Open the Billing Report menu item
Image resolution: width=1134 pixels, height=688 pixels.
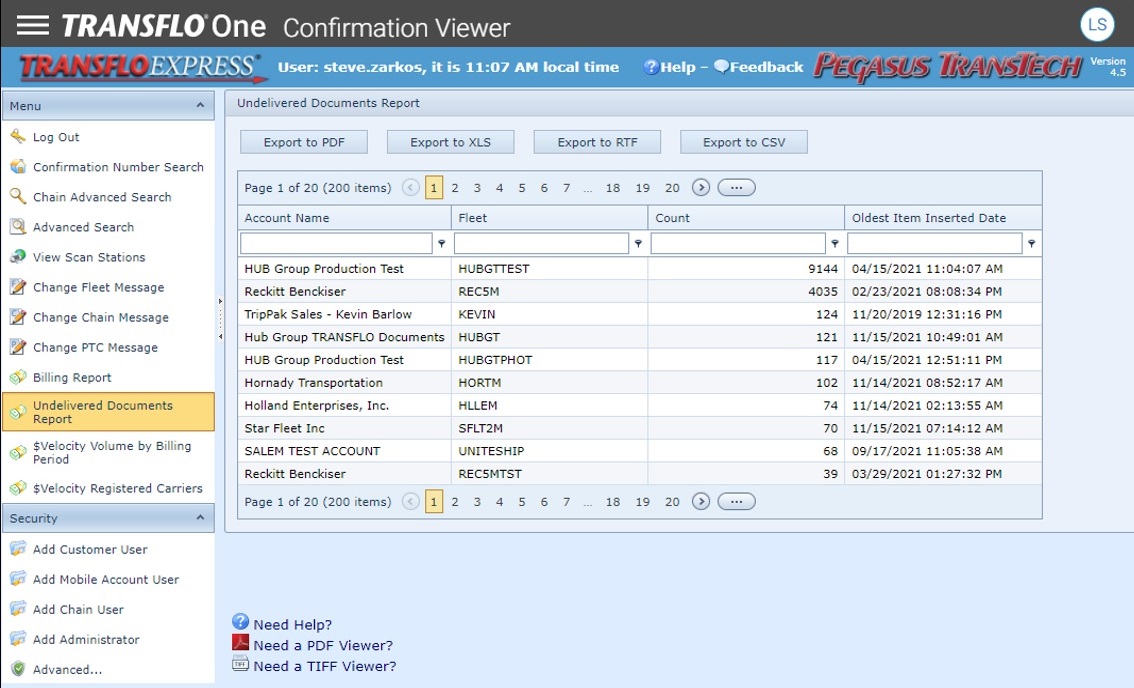pos(72,378)
